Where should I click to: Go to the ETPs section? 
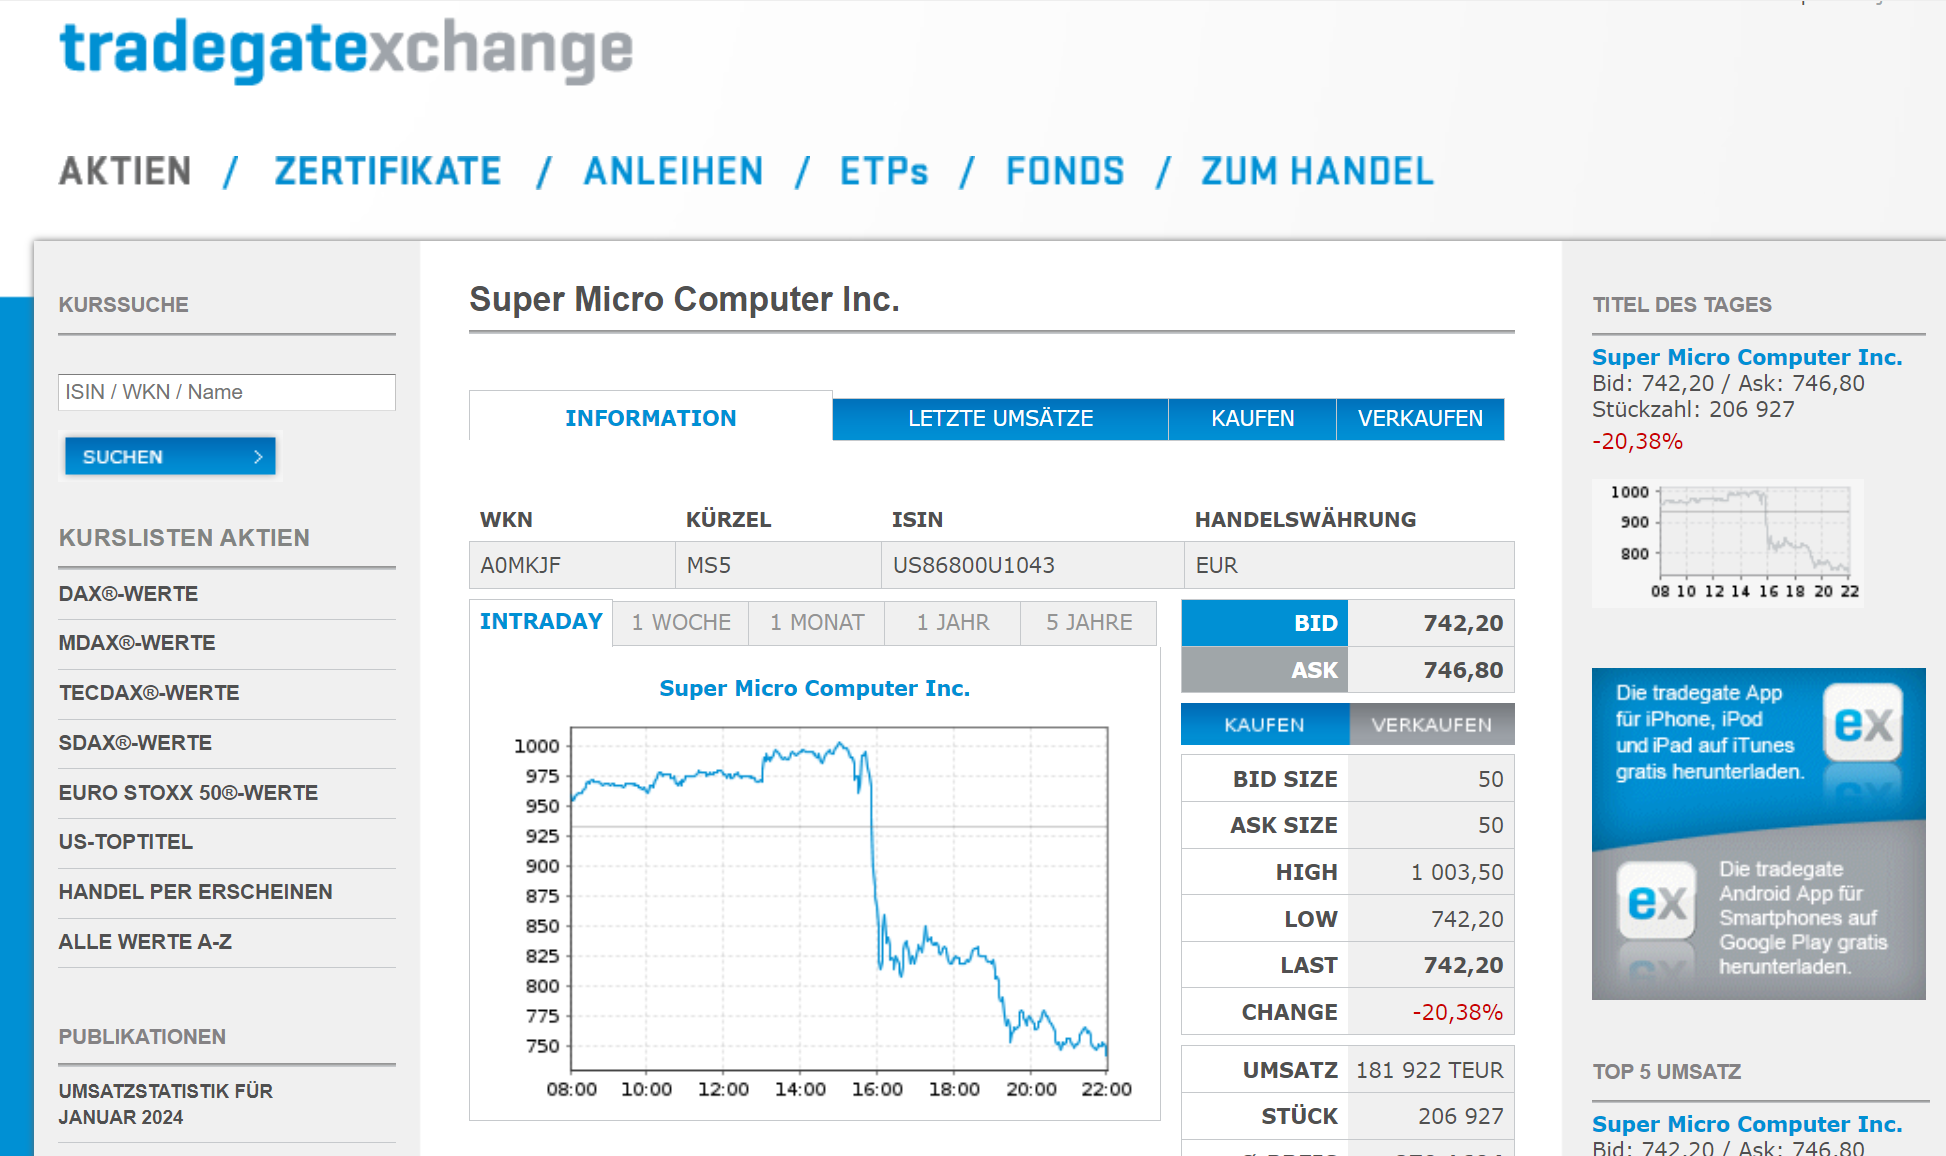884,171
